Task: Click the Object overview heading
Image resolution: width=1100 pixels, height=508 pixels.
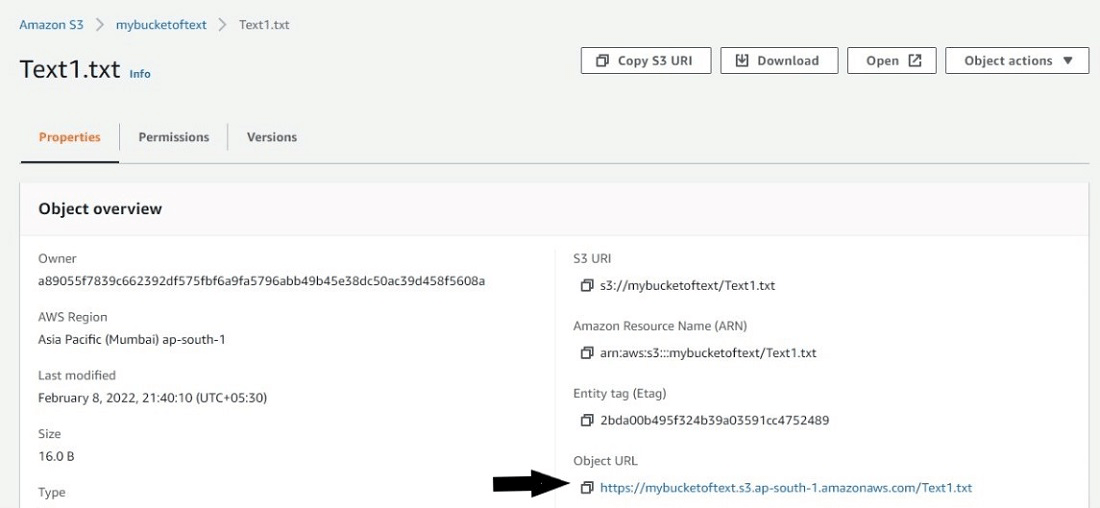Action: [100, 208]
